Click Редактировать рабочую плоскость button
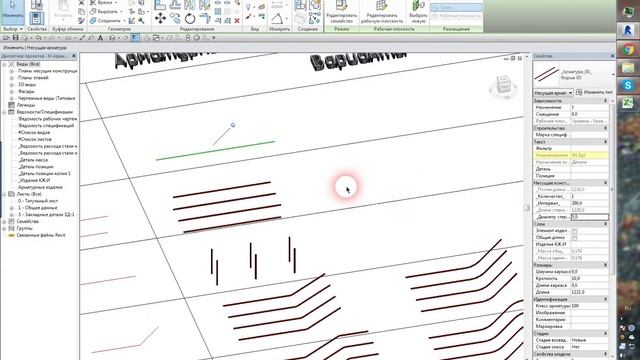This screenshot has width=640, height=360. coord(382,11)
